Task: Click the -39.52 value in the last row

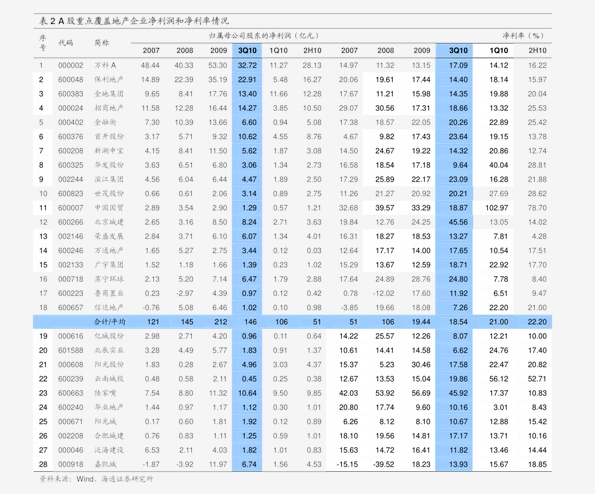Action: 383,464
